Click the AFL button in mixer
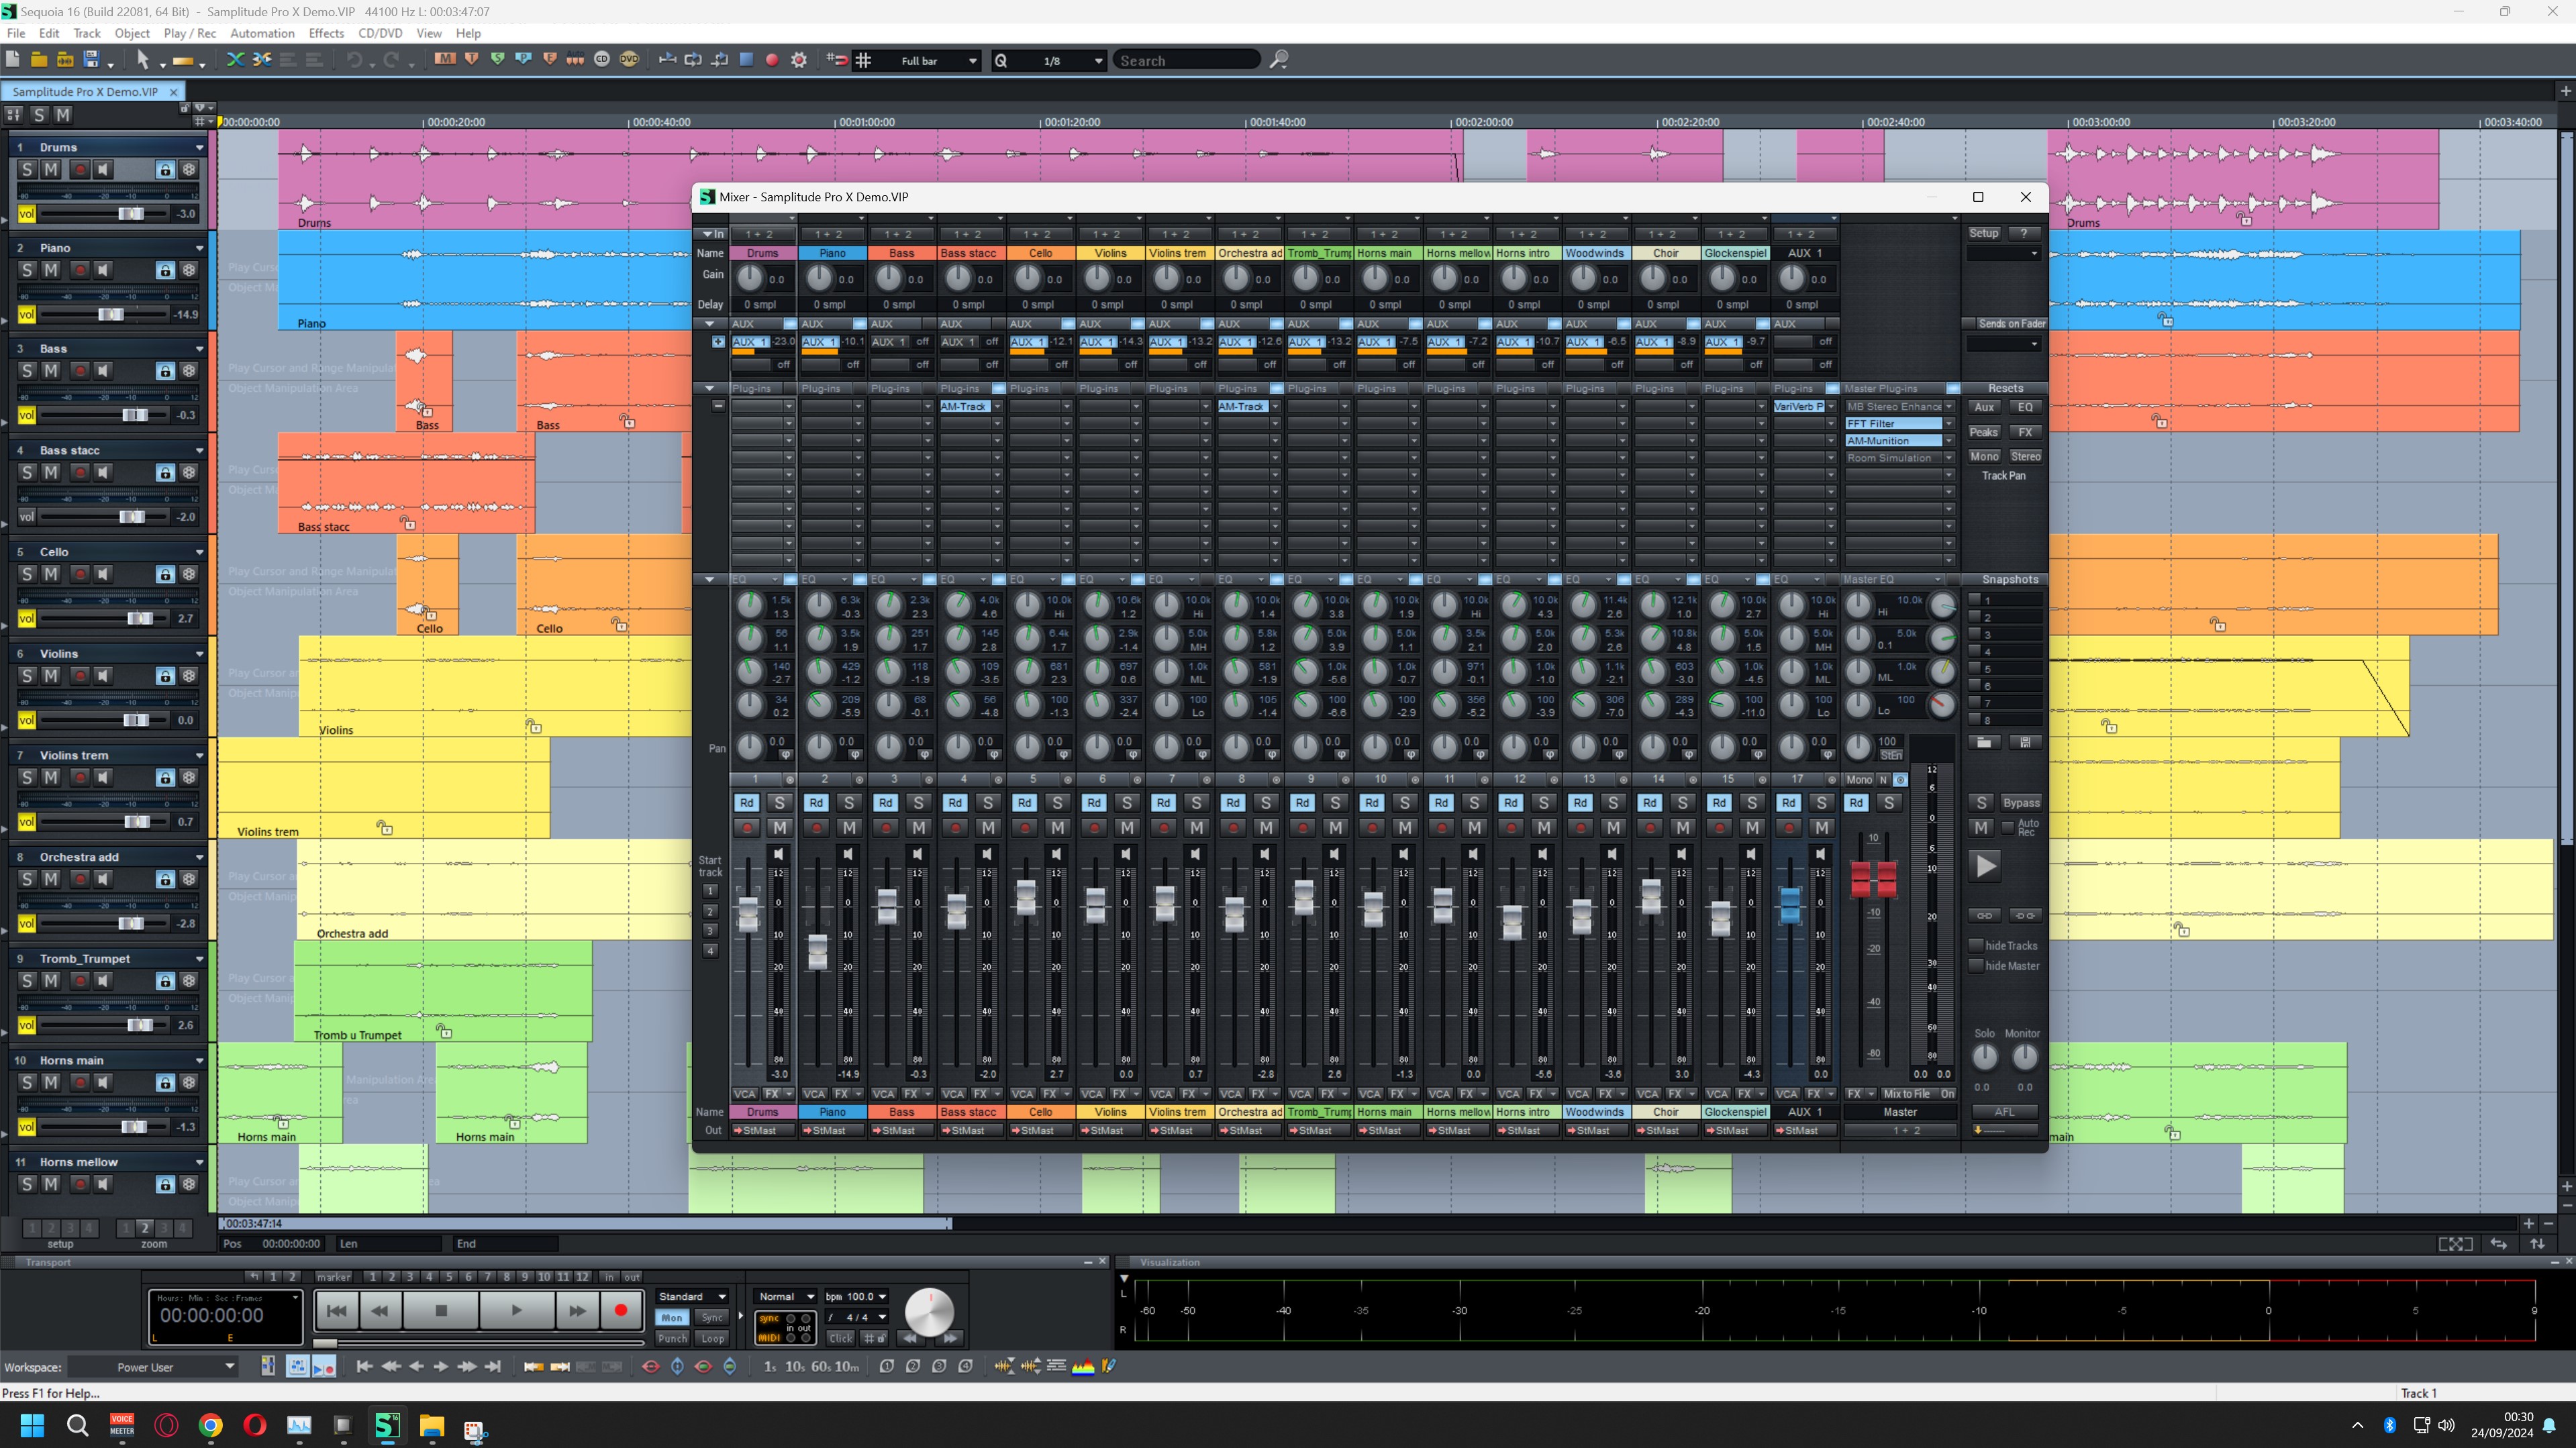The image size is (2576, 1448). 2004,1111
